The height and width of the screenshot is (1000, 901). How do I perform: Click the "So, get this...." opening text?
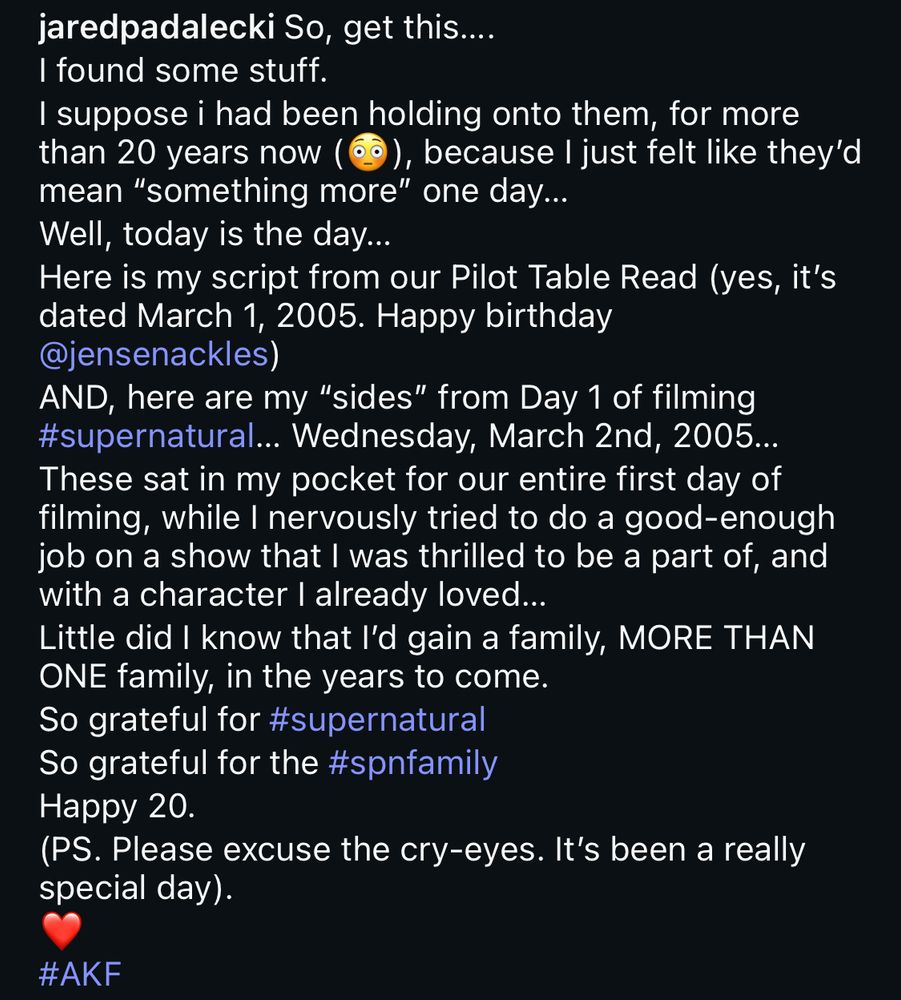[x=389, y=29]
